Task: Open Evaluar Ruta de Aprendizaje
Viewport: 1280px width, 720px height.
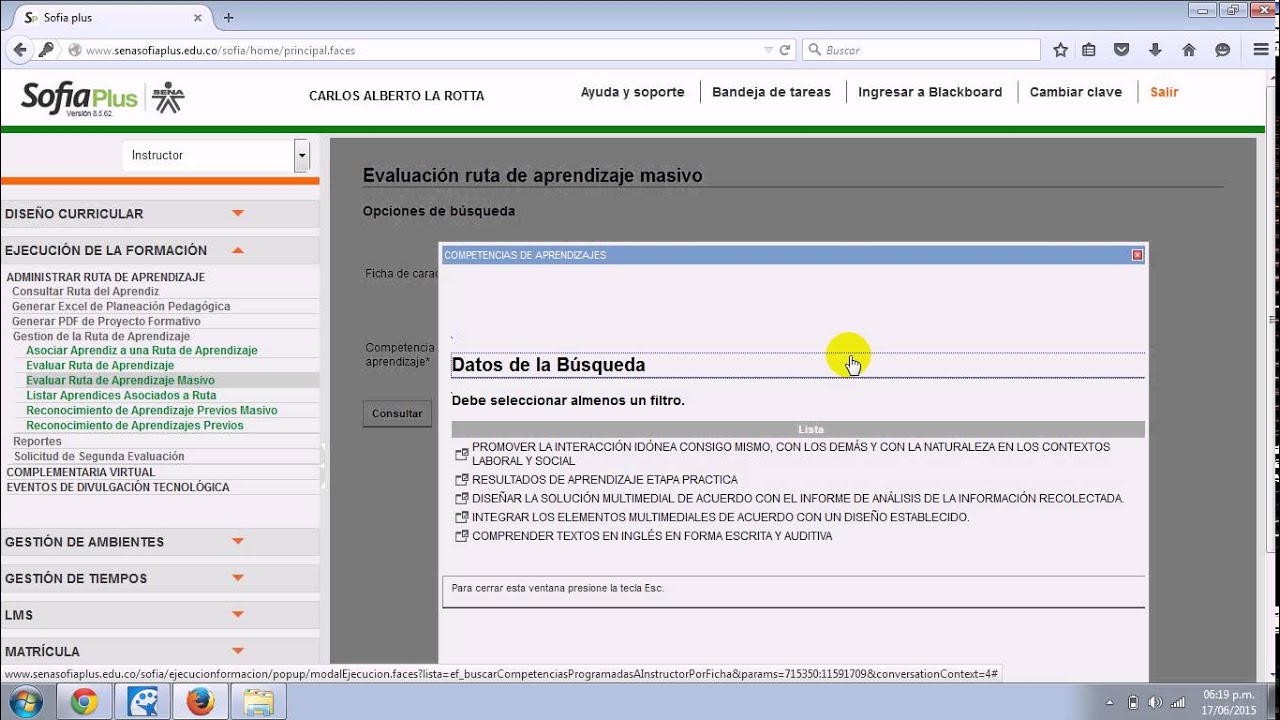Action: coord(100,365)
